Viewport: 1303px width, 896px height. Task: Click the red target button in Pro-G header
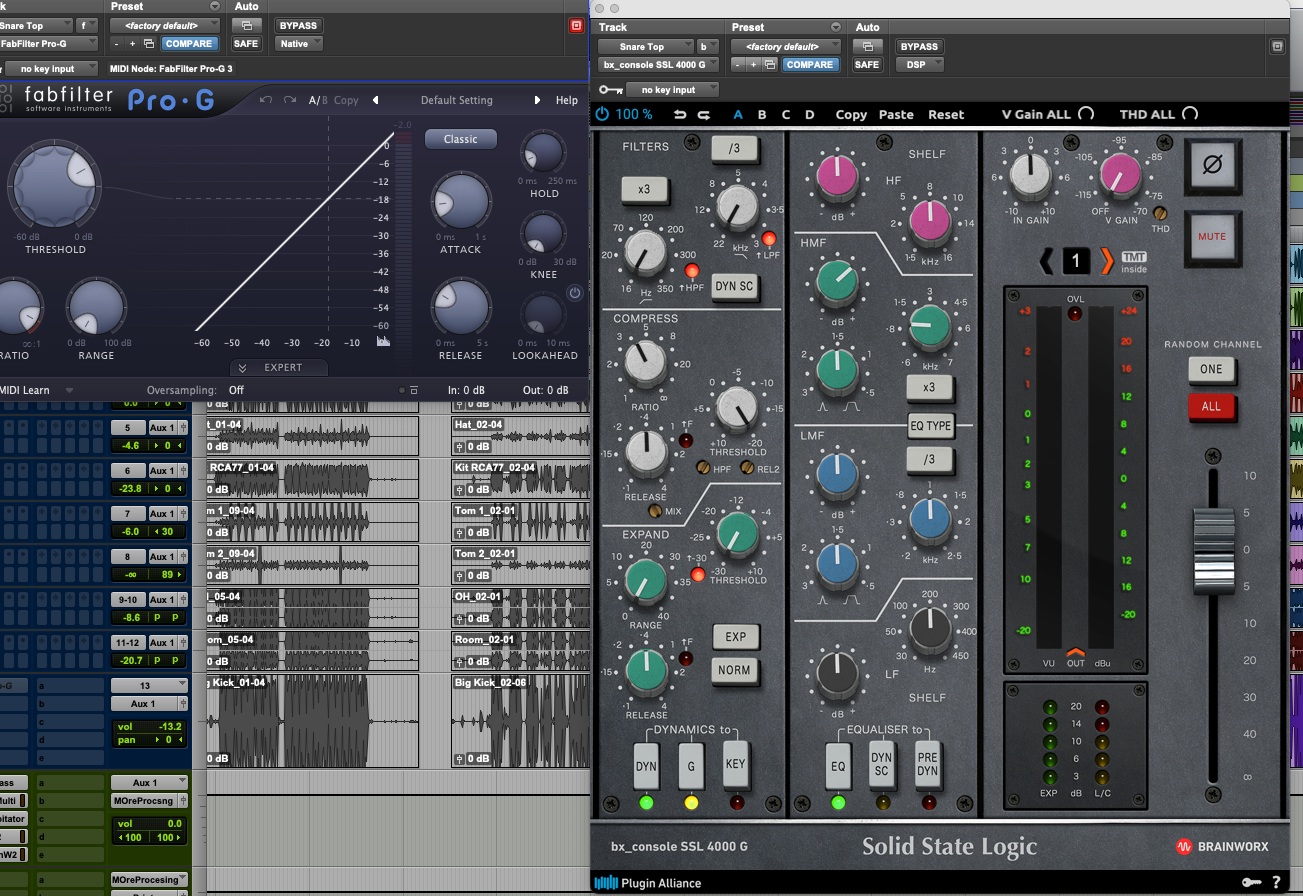coord(576,25)
